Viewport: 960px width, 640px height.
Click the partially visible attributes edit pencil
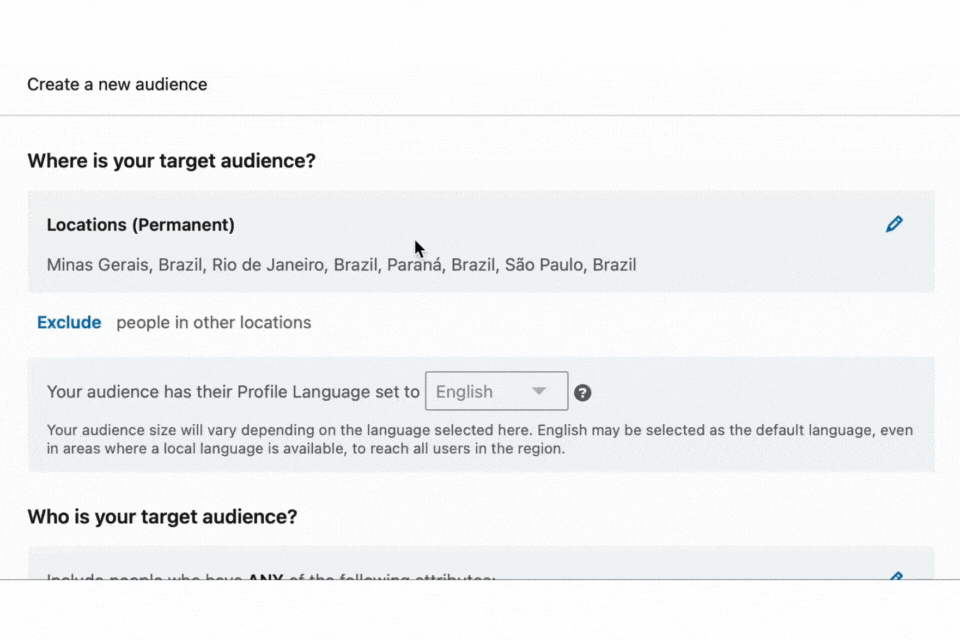pos(895,576)
